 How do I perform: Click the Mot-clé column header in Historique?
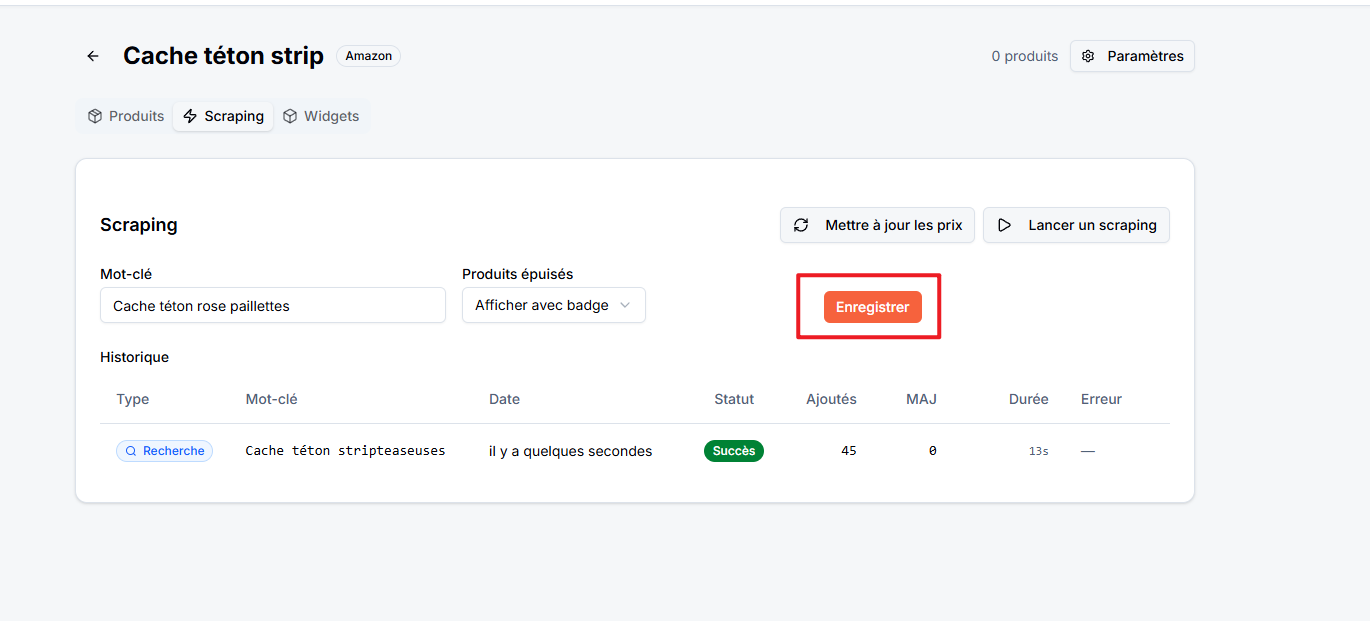pos(271,399)
